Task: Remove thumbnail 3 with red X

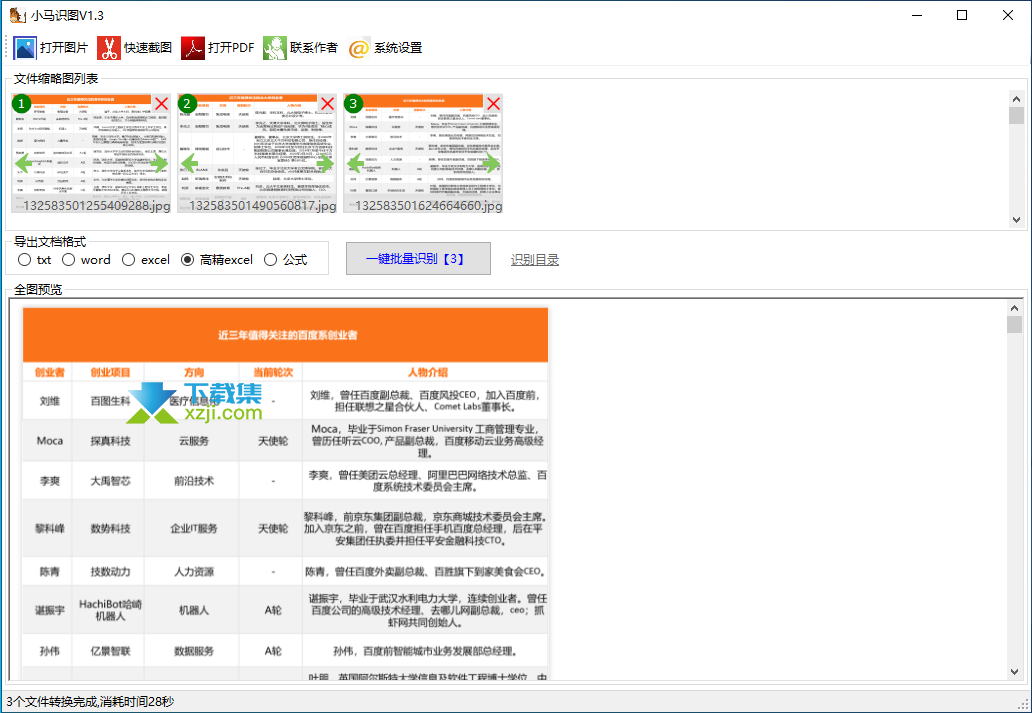Action: [493, 103]
